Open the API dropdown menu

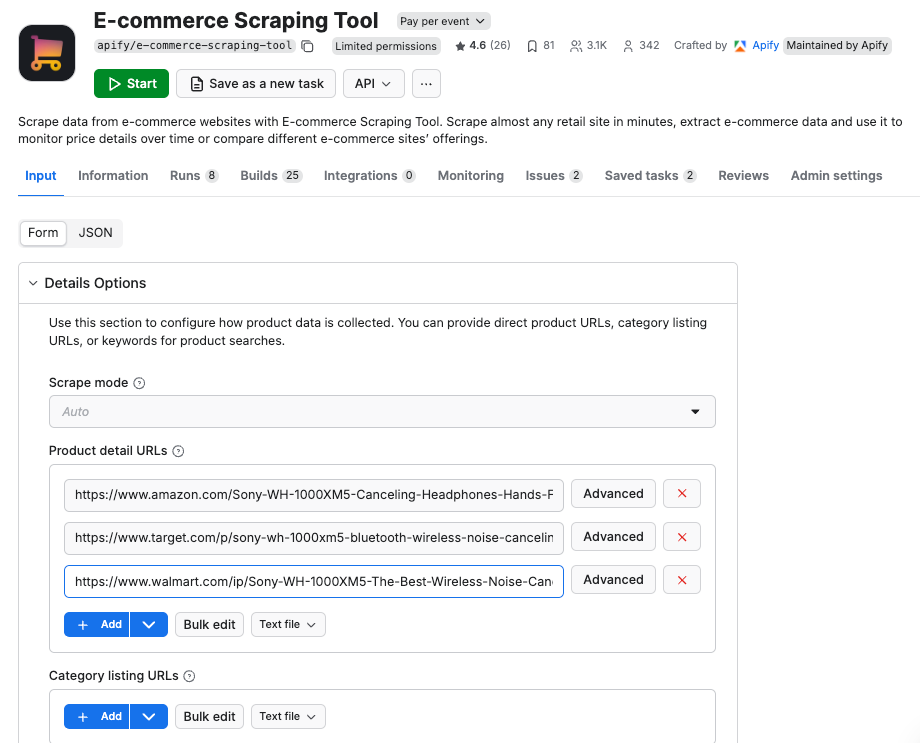(373, 84)
